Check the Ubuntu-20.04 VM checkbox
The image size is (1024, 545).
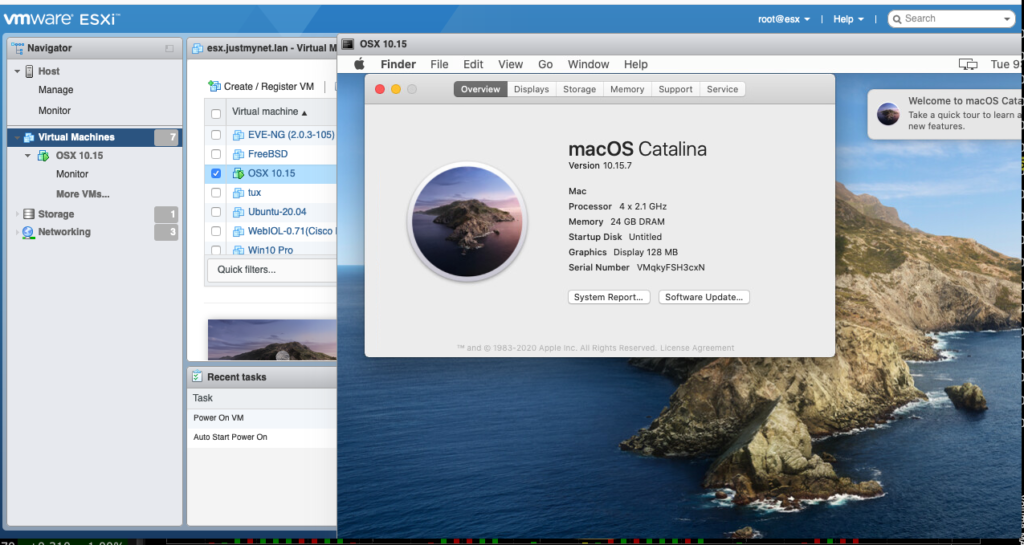[216, 211]
